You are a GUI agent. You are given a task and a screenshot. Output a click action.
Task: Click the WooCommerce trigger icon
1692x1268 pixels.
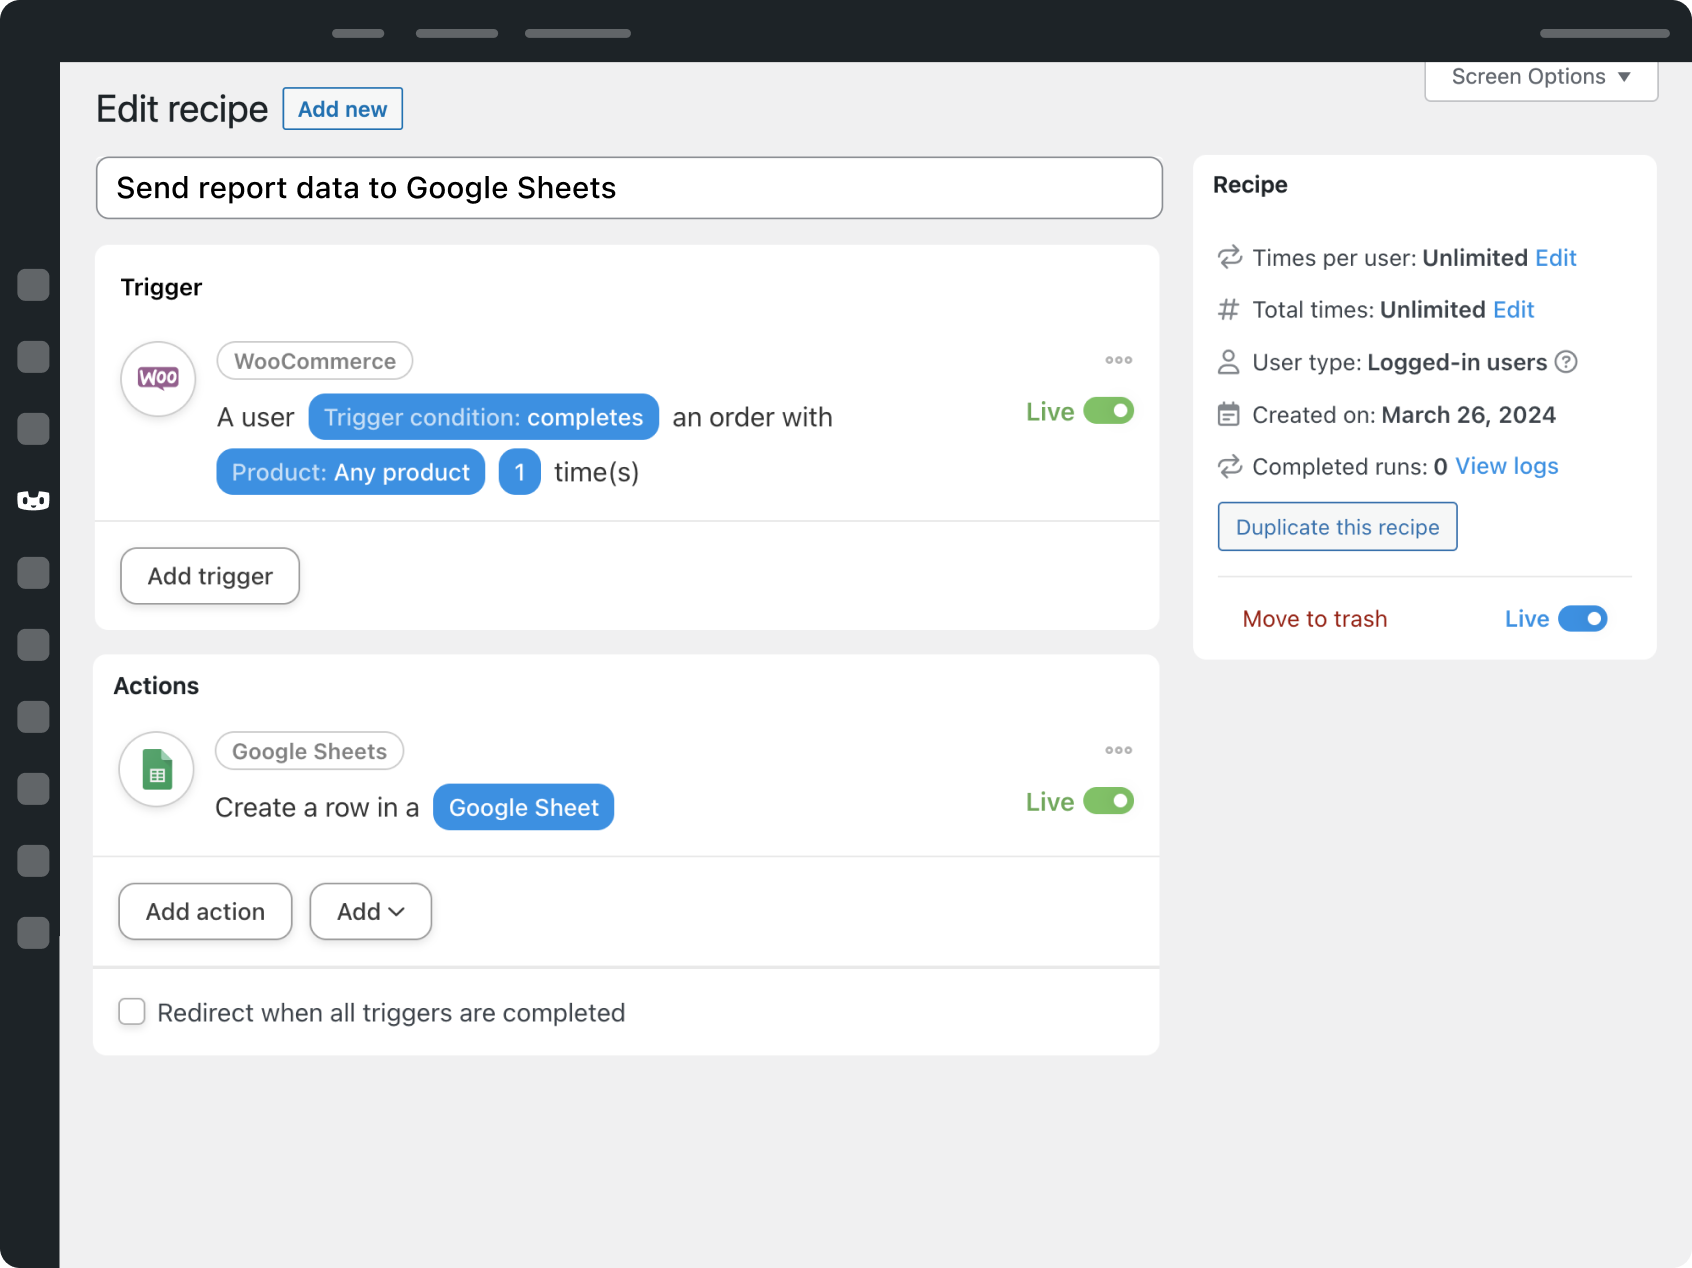[157, 379]
